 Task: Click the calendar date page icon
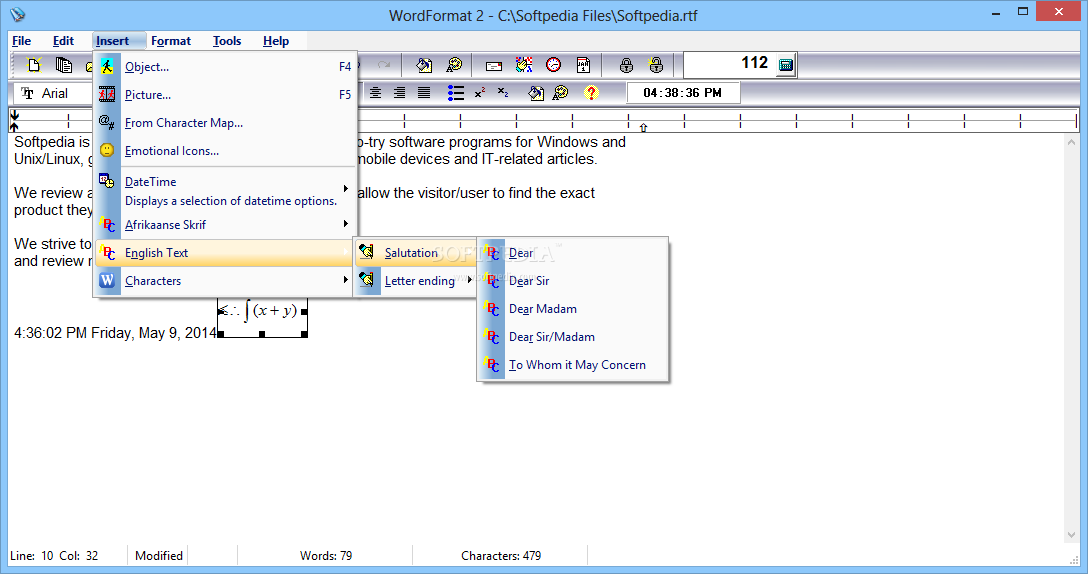click(584, 65)
